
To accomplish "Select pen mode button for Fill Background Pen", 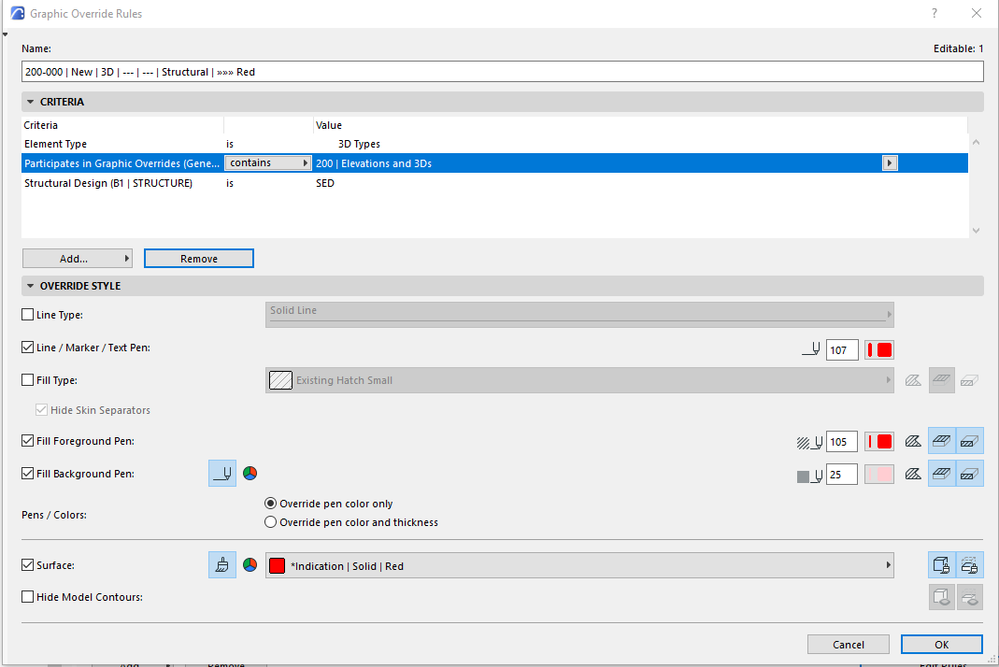I will coord(222,473).
